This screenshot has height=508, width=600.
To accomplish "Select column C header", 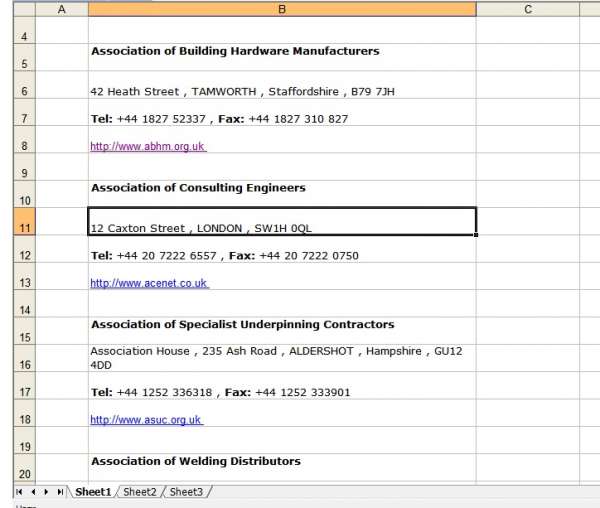I will [528, 9].
